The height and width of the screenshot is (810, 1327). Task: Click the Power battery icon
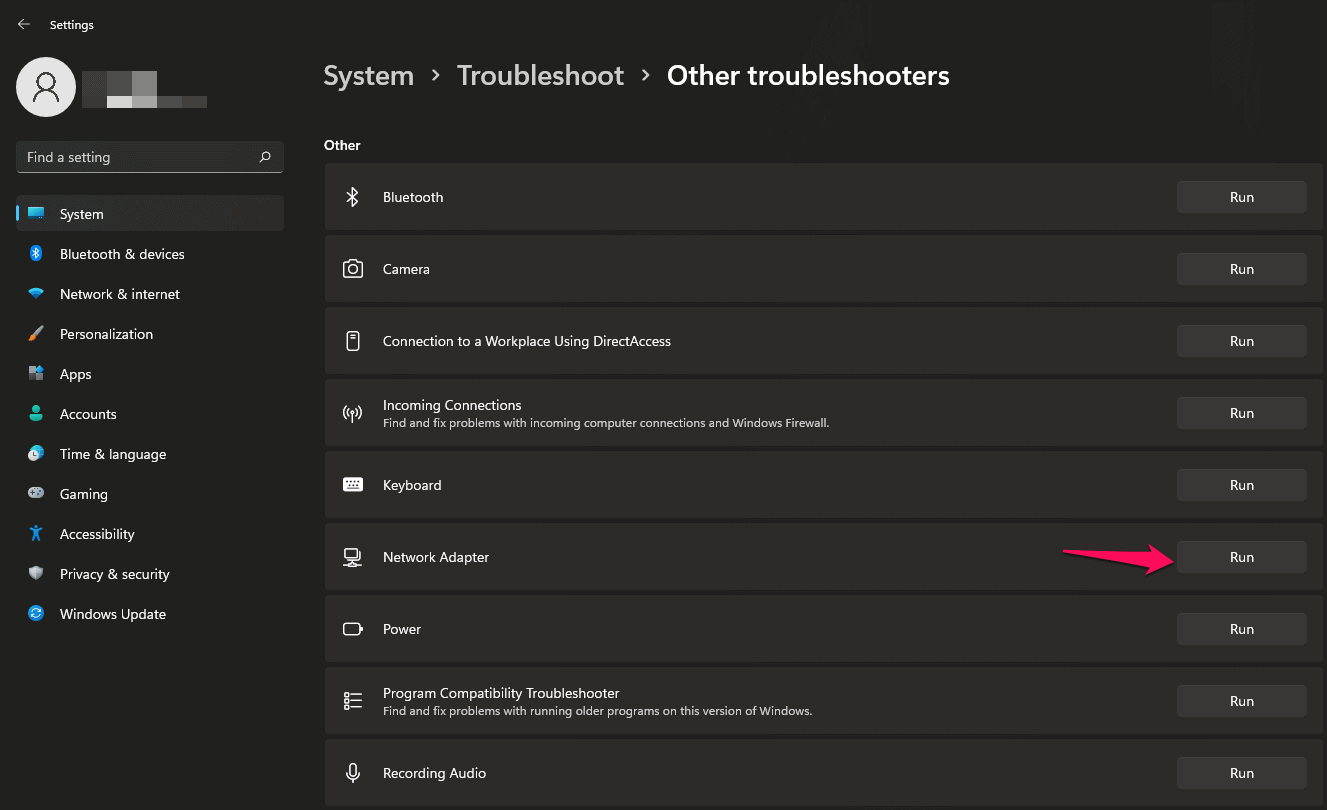[353, 629]
